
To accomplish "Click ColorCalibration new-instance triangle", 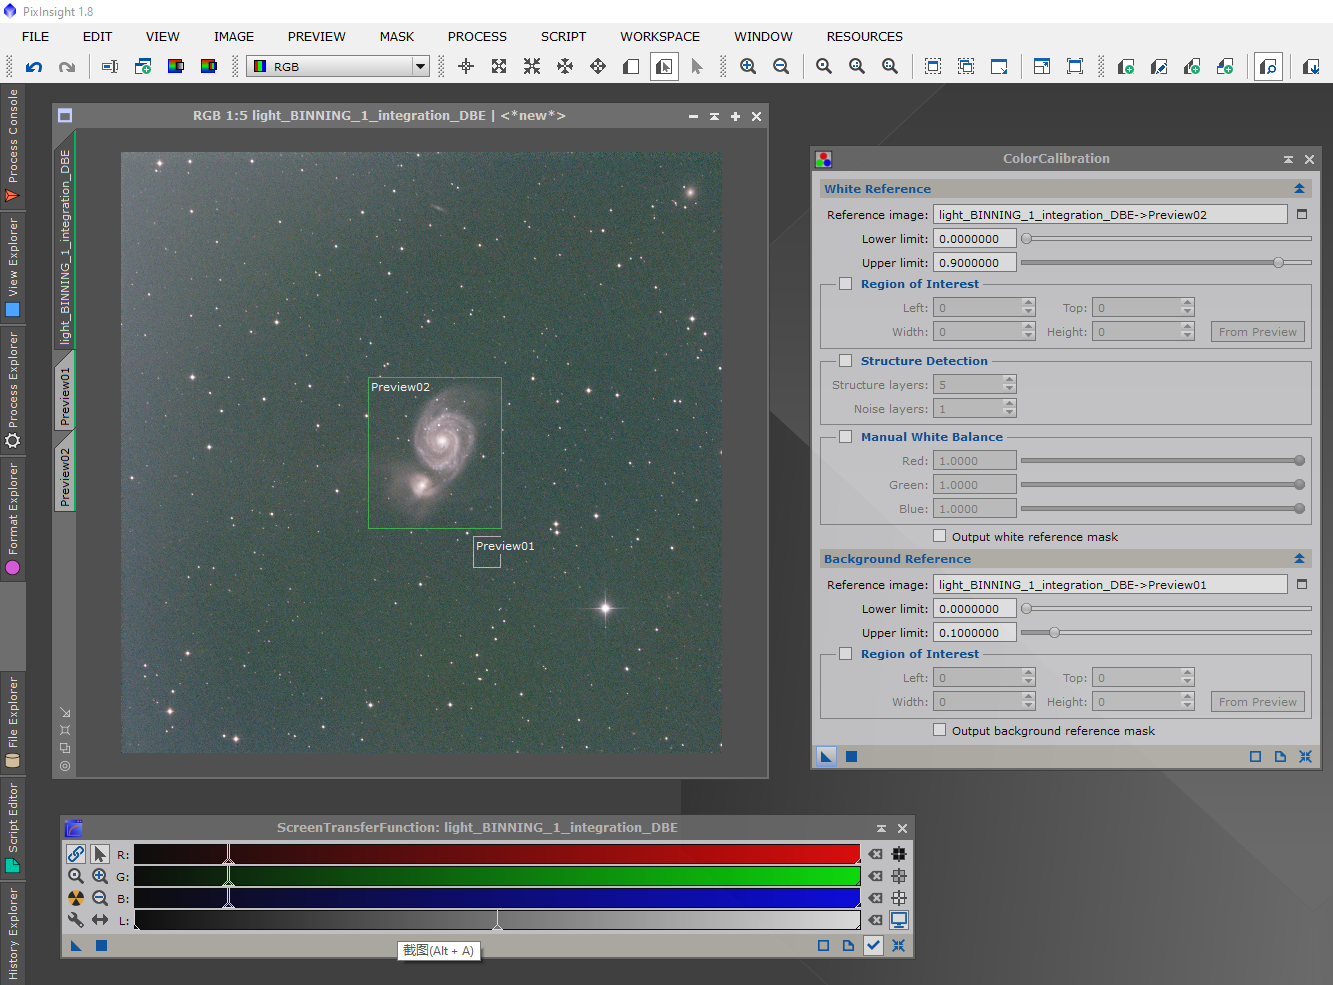I will pos(826,756).
